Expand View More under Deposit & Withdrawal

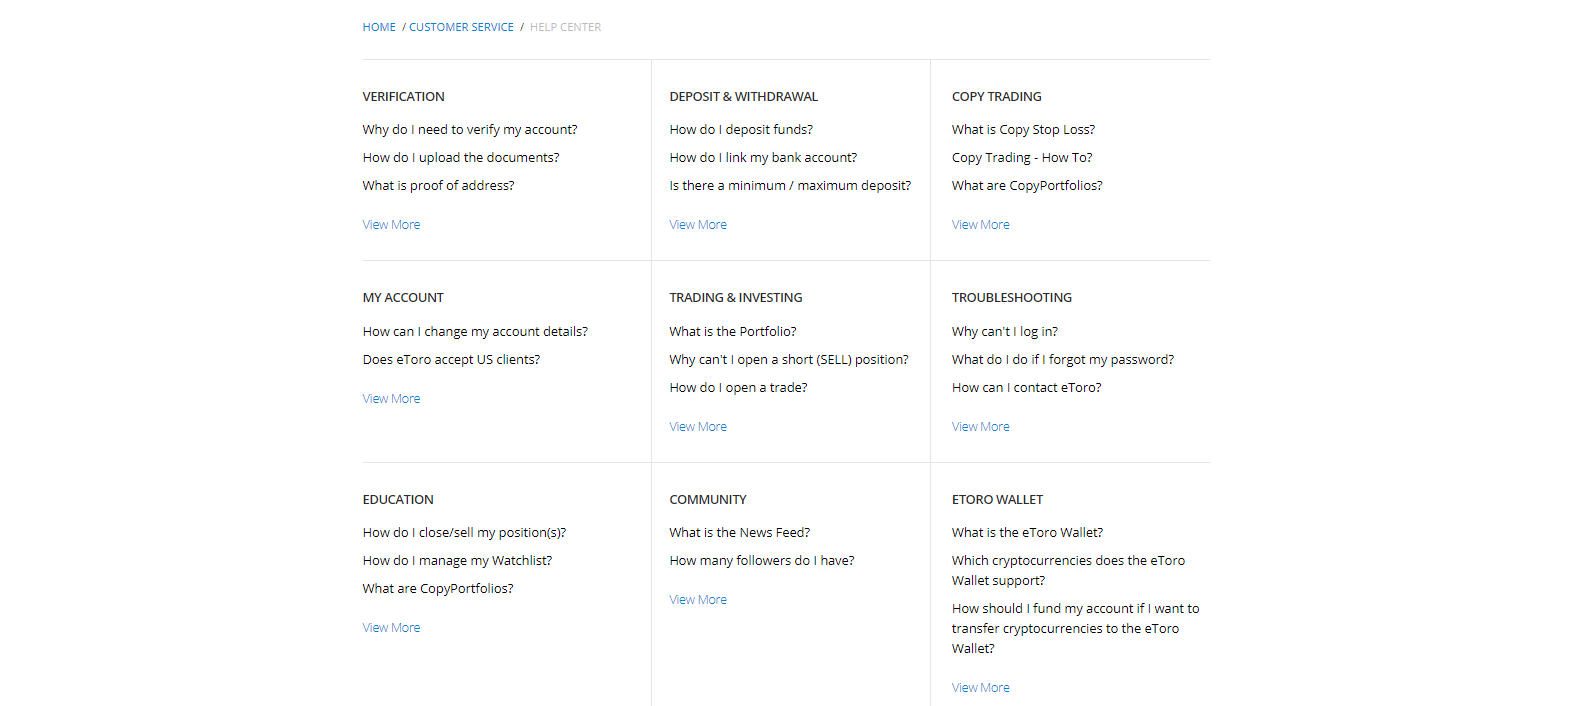698,225
